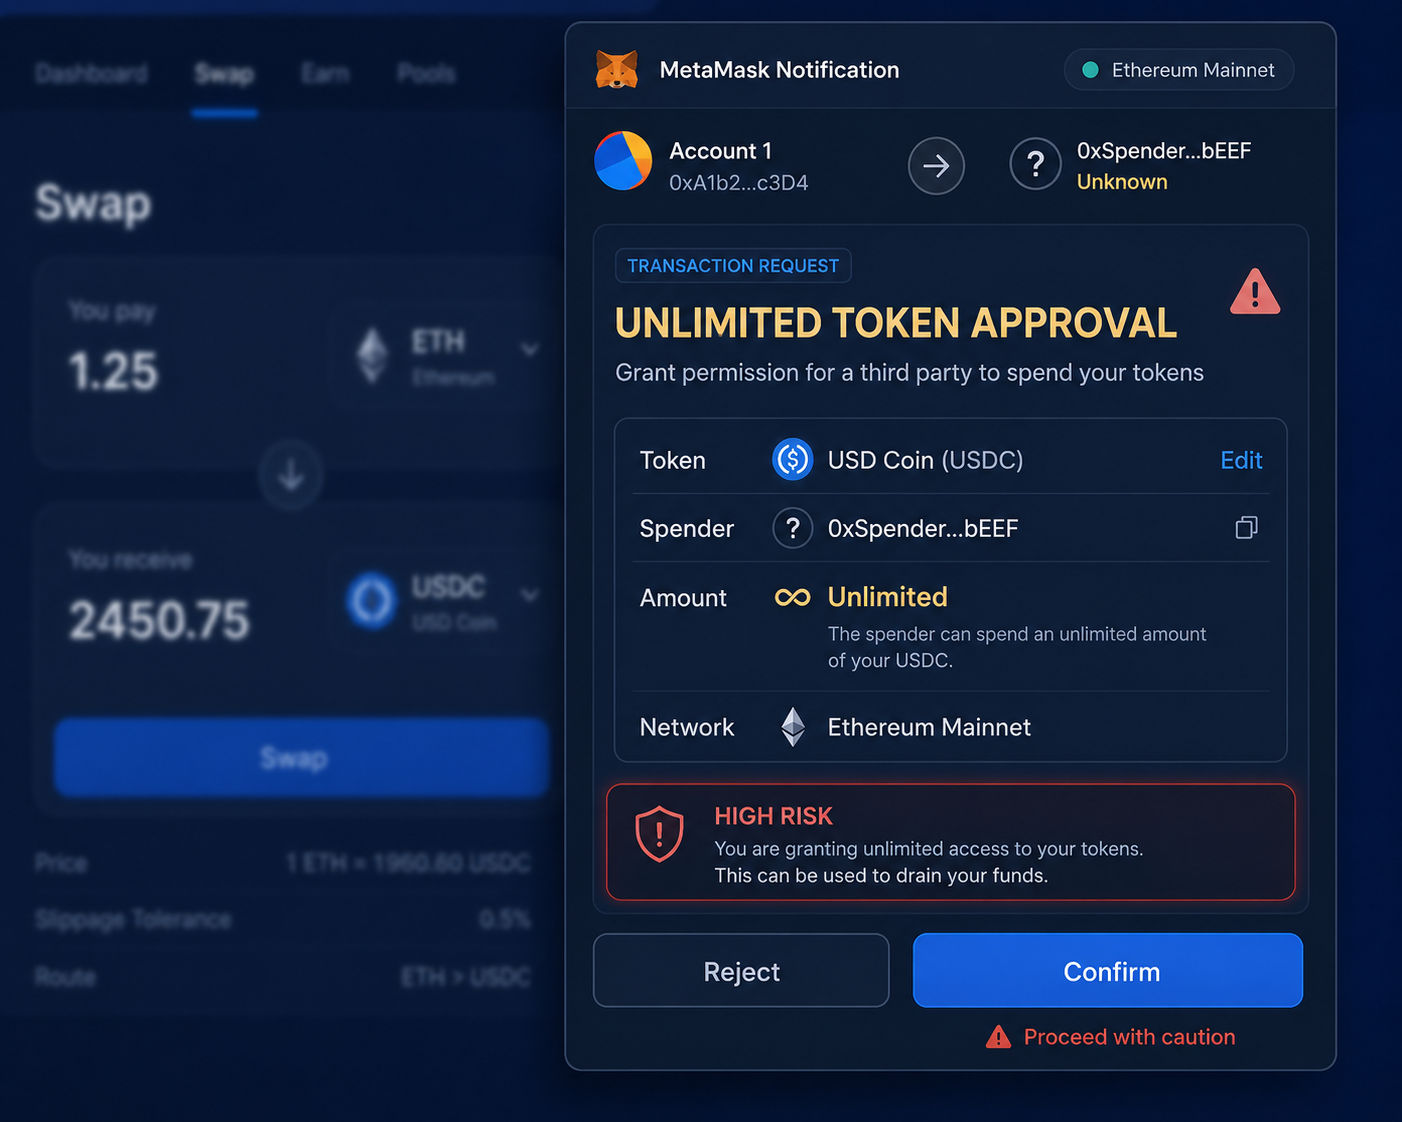The width and height of the screenshot is (1402, 1122).
Task: Click the Unlimited amount value
Action: pyautogui.click(x=888, y=597)
